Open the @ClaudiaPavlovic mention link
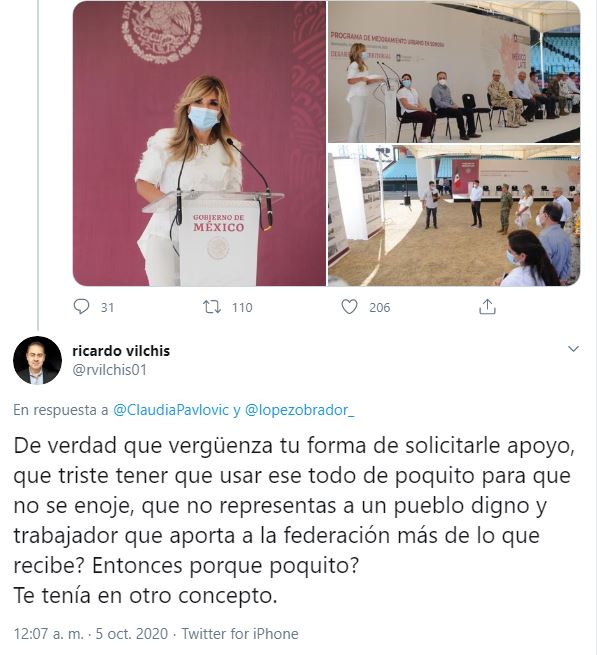Image resolution: width=597 pixels, height=655 pixels. point(171,410)
